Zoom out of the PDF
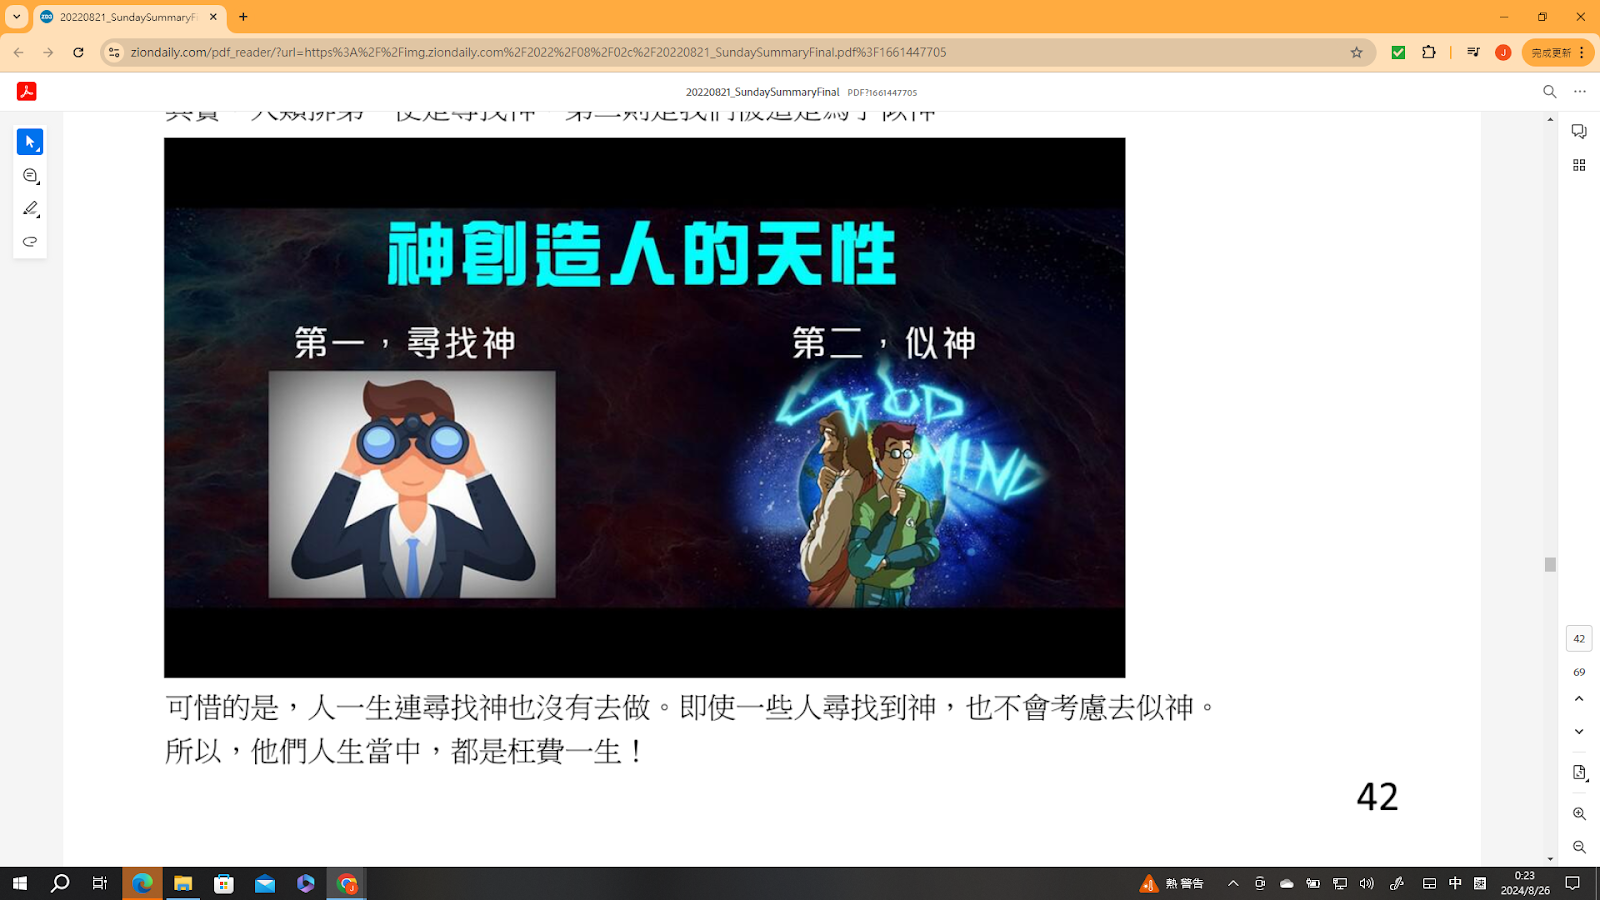The image size is (1600, 900). [1579, 847]
